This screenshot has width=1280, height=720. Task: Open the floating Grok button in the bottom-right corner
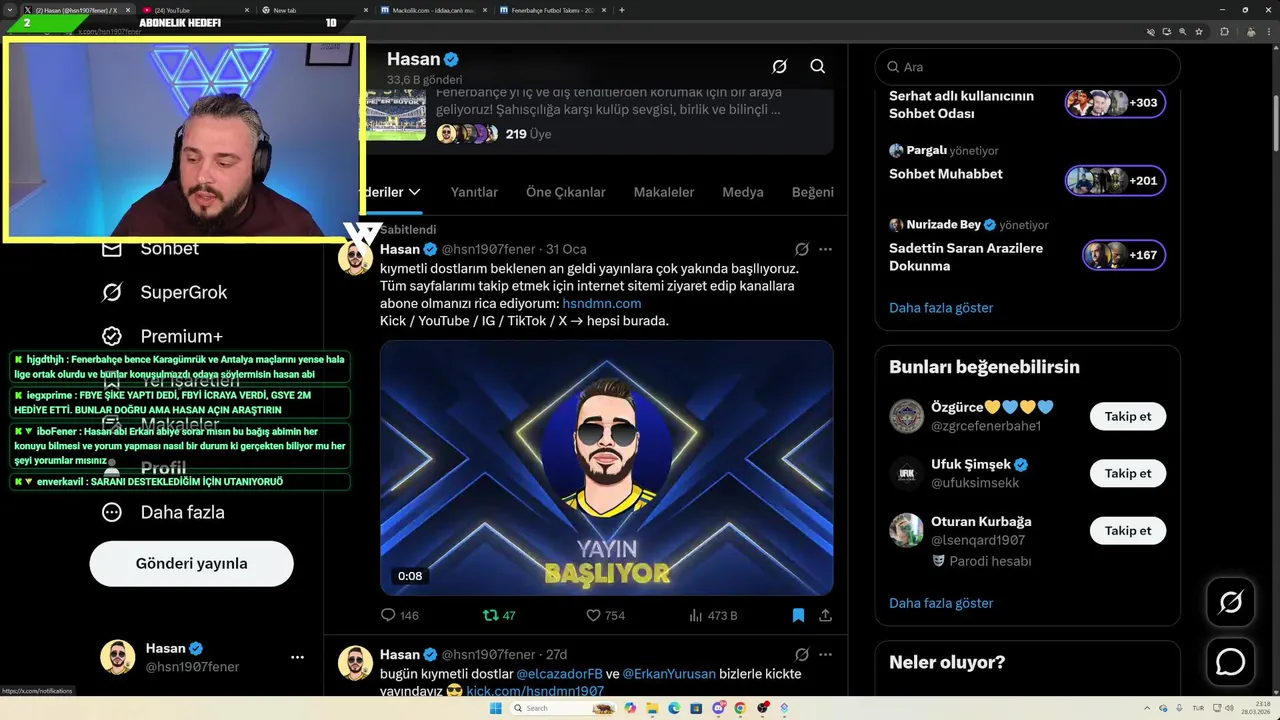pos(1231,602)
